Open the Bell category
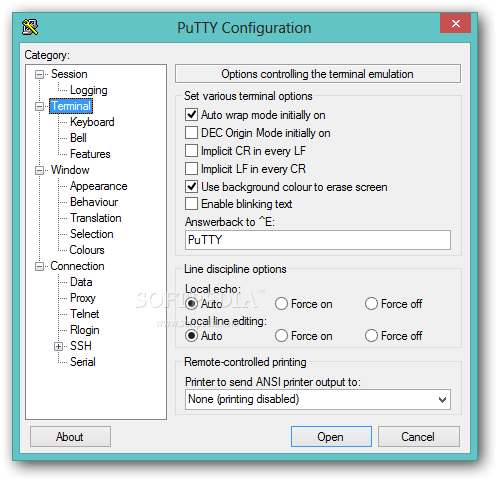Image resolution: width=498 pixels, height=481 pixels. tap(78, 138)
